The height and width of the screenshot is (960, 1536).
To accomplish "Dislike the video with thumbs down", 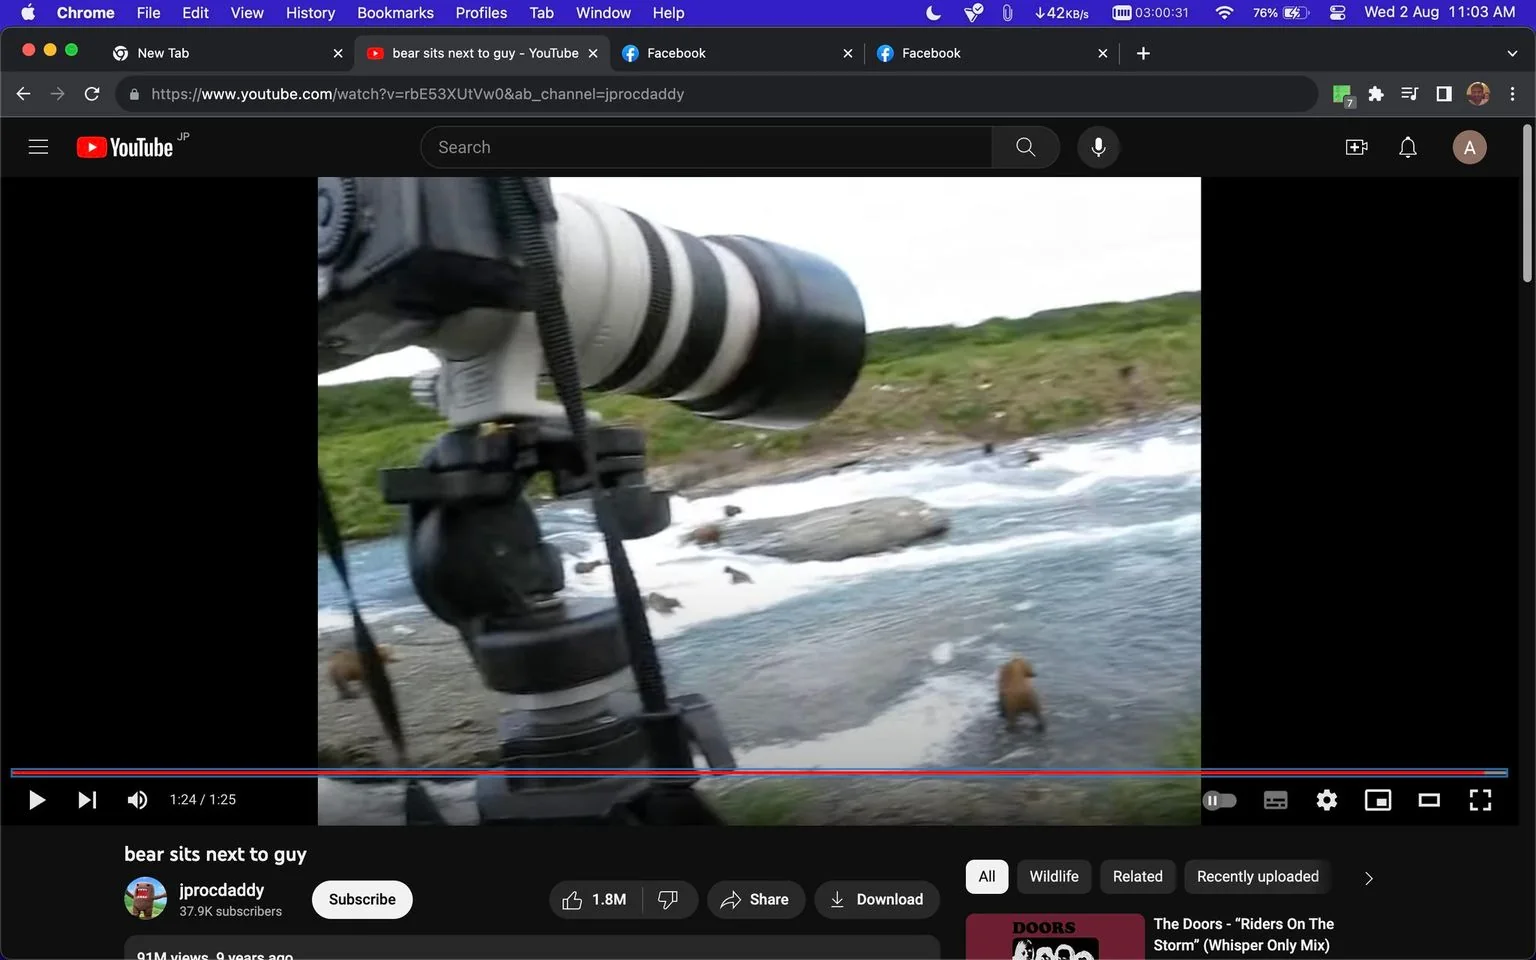I will pyautogui.click(x=668, y=899).
